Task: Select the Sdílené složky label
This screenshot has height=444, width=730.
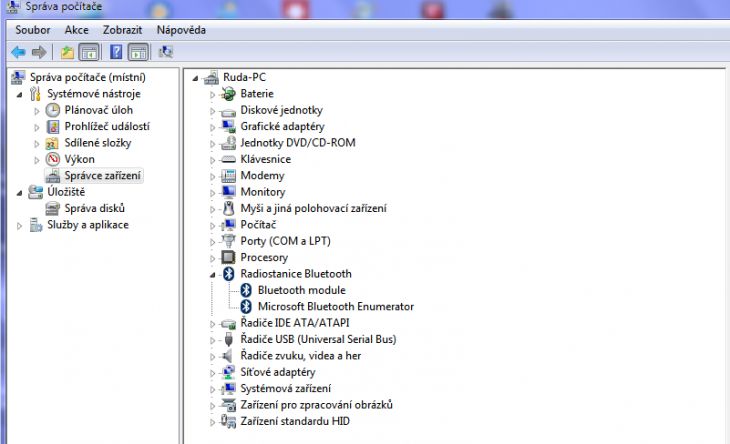Action: pyautogui.click(x=98, y=143)
